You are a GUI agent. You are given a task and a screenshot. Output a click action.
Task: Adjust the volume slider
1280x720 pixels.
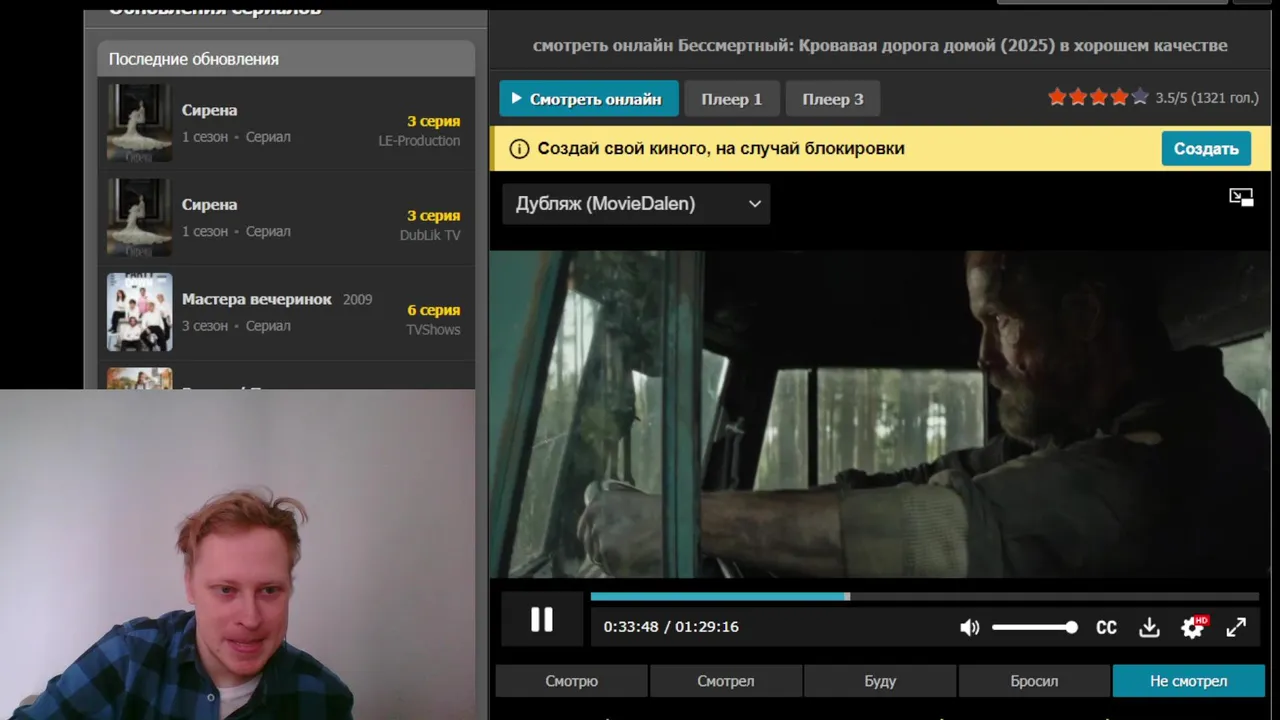click(x=1034, y=628)
